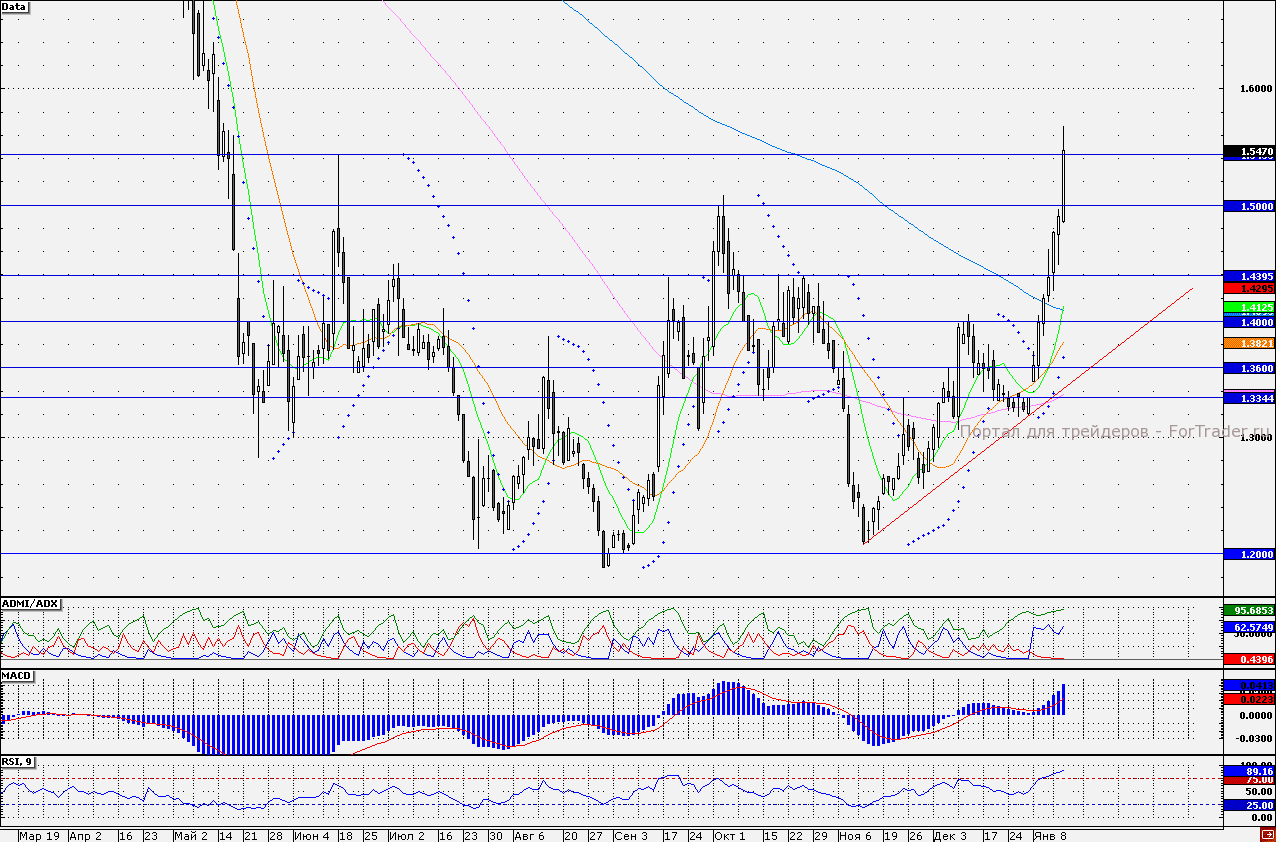Select the ADMI/ADX indicator label
This screenshot has height=842, width=1276.
[31, 604]
